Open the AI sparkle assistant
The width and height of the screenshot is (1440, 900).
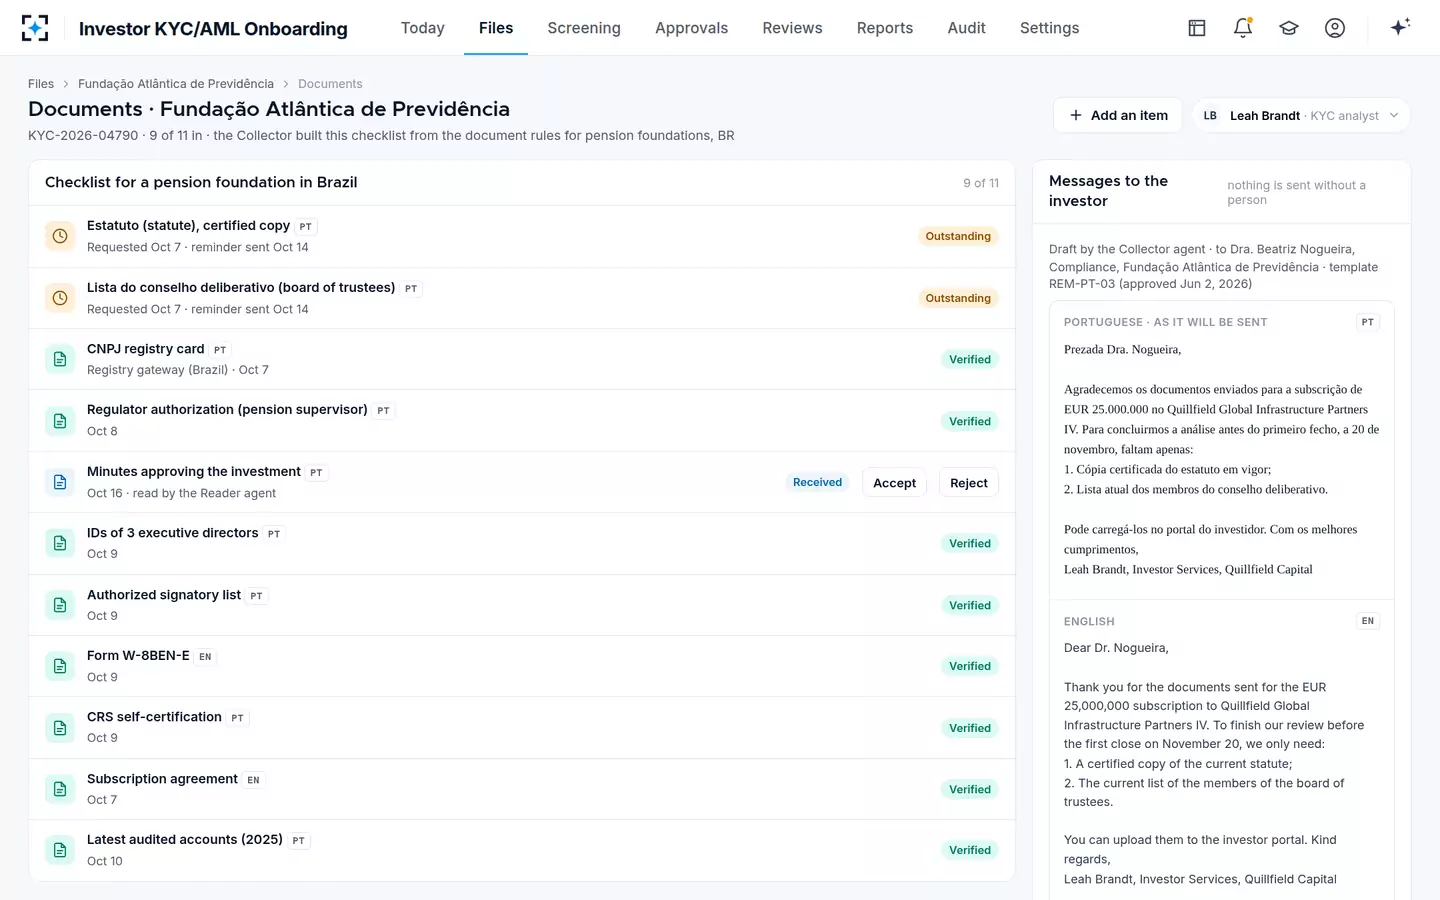tap(1400, 27)
